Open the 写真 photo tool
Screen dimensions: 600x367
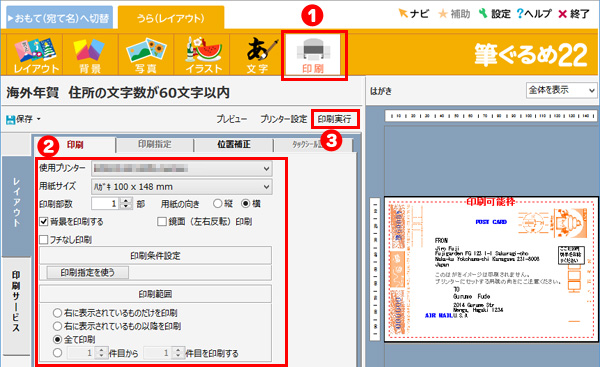(146, 55)
